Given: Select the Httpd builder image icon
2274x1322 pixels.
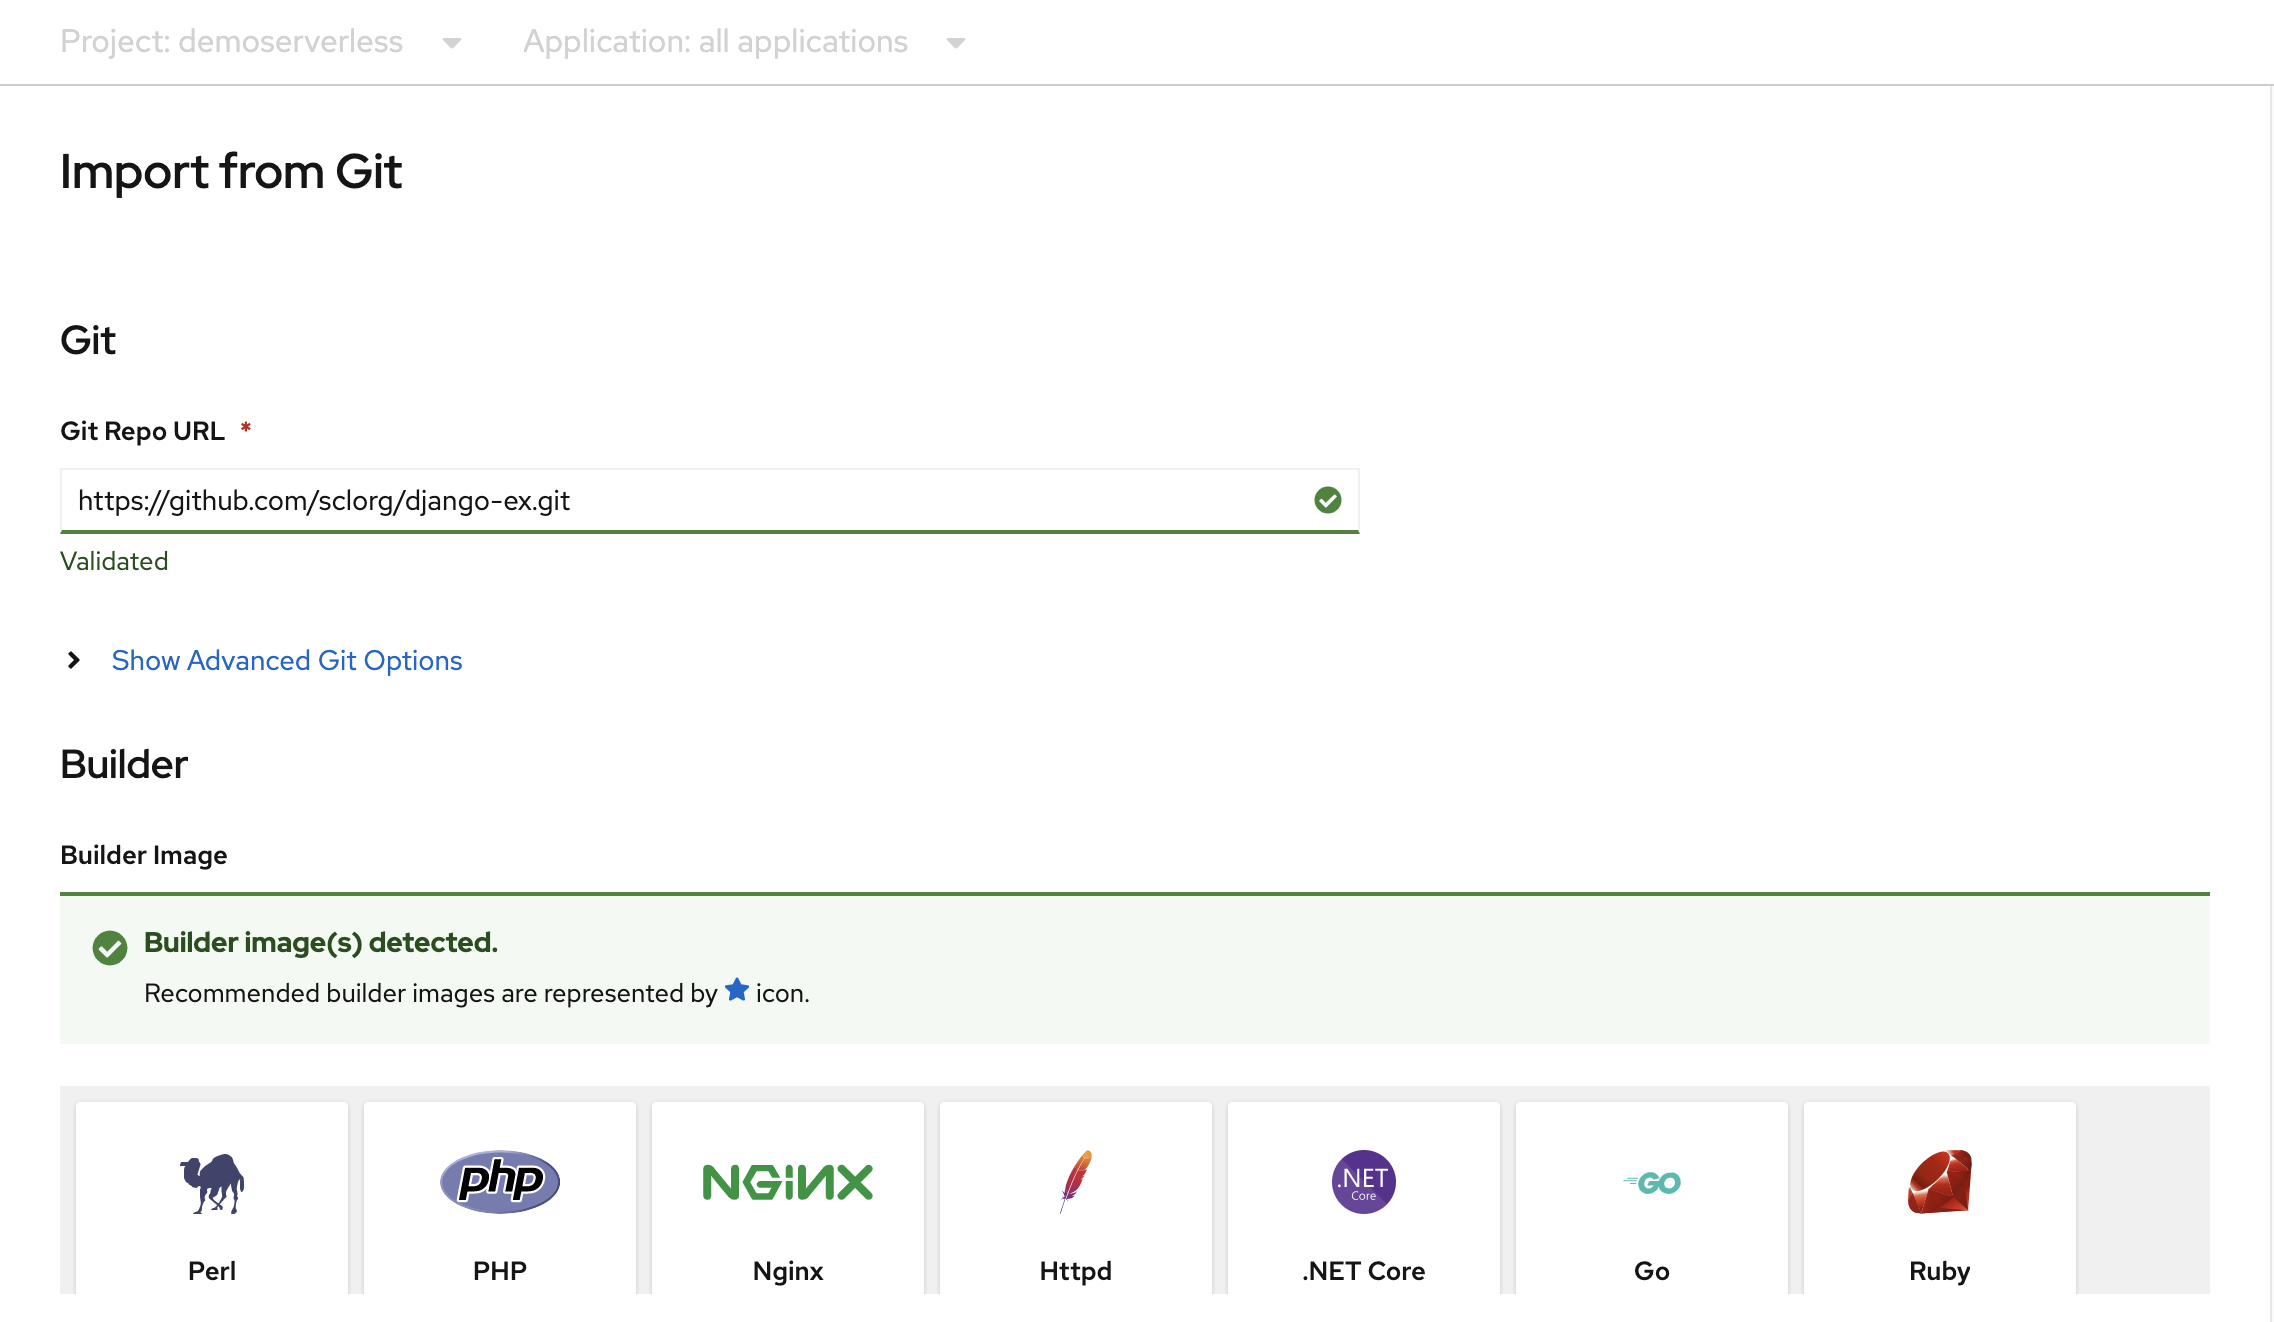Looking at the screenshot, I should (x=1075, y=1180).
